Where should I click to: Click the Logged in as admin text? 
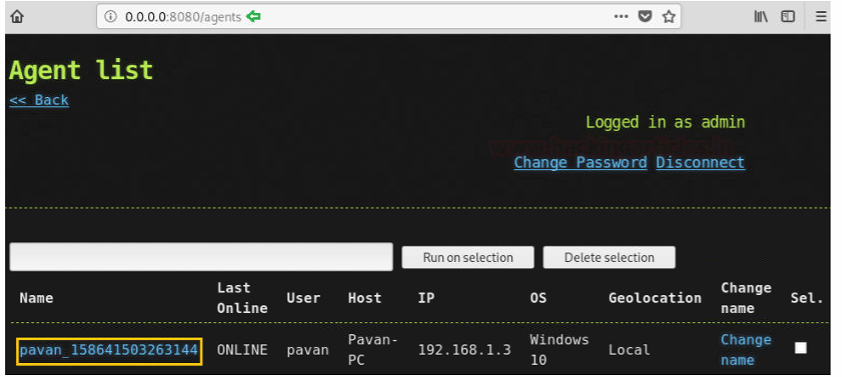click(665, 122)
